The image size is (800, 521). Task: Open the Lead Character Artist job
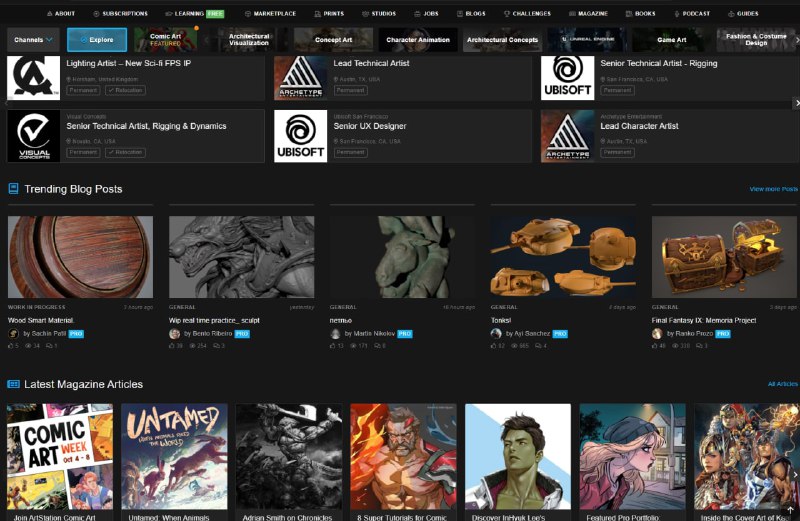click(639, 126)
